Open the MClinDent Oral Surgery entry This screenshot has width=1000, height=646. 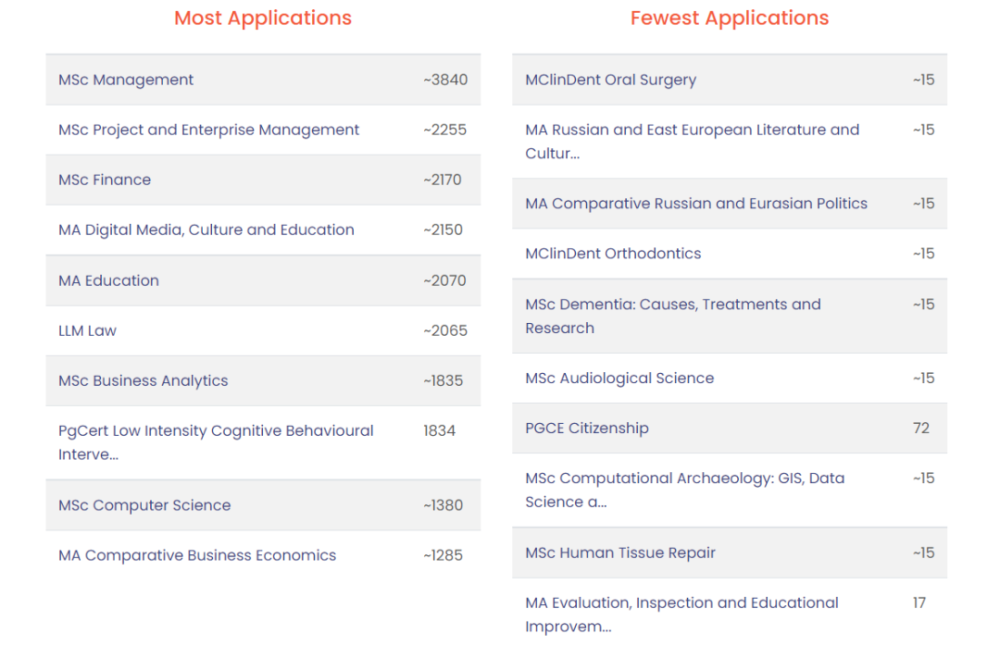[730, 80]
